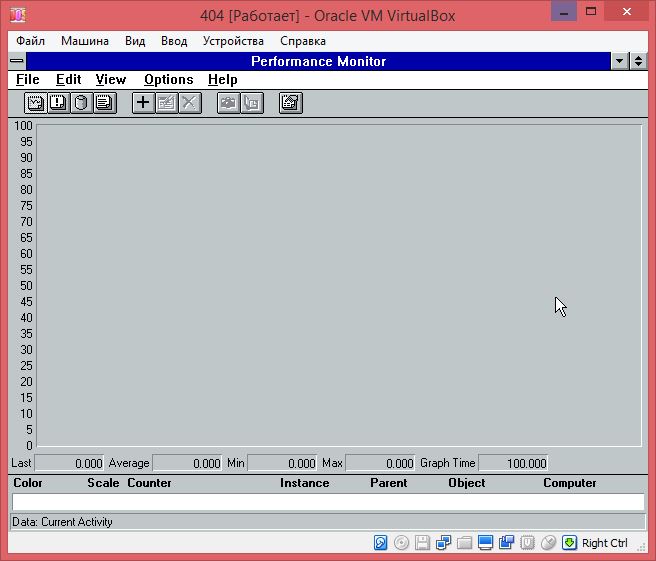Open the Ввод menu in VirtualBox
The width and height of the screenshot is (656, 561).
click(x=174, y=41)
